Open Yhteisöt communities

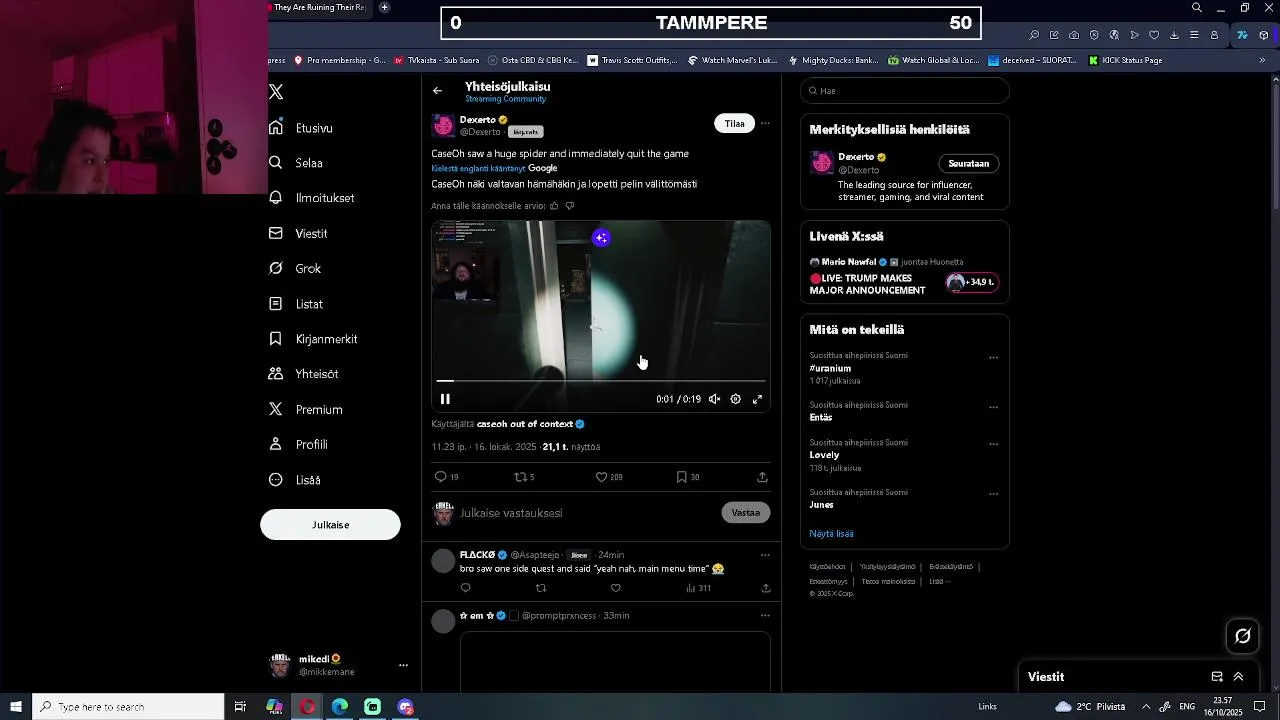click(304, 374)
